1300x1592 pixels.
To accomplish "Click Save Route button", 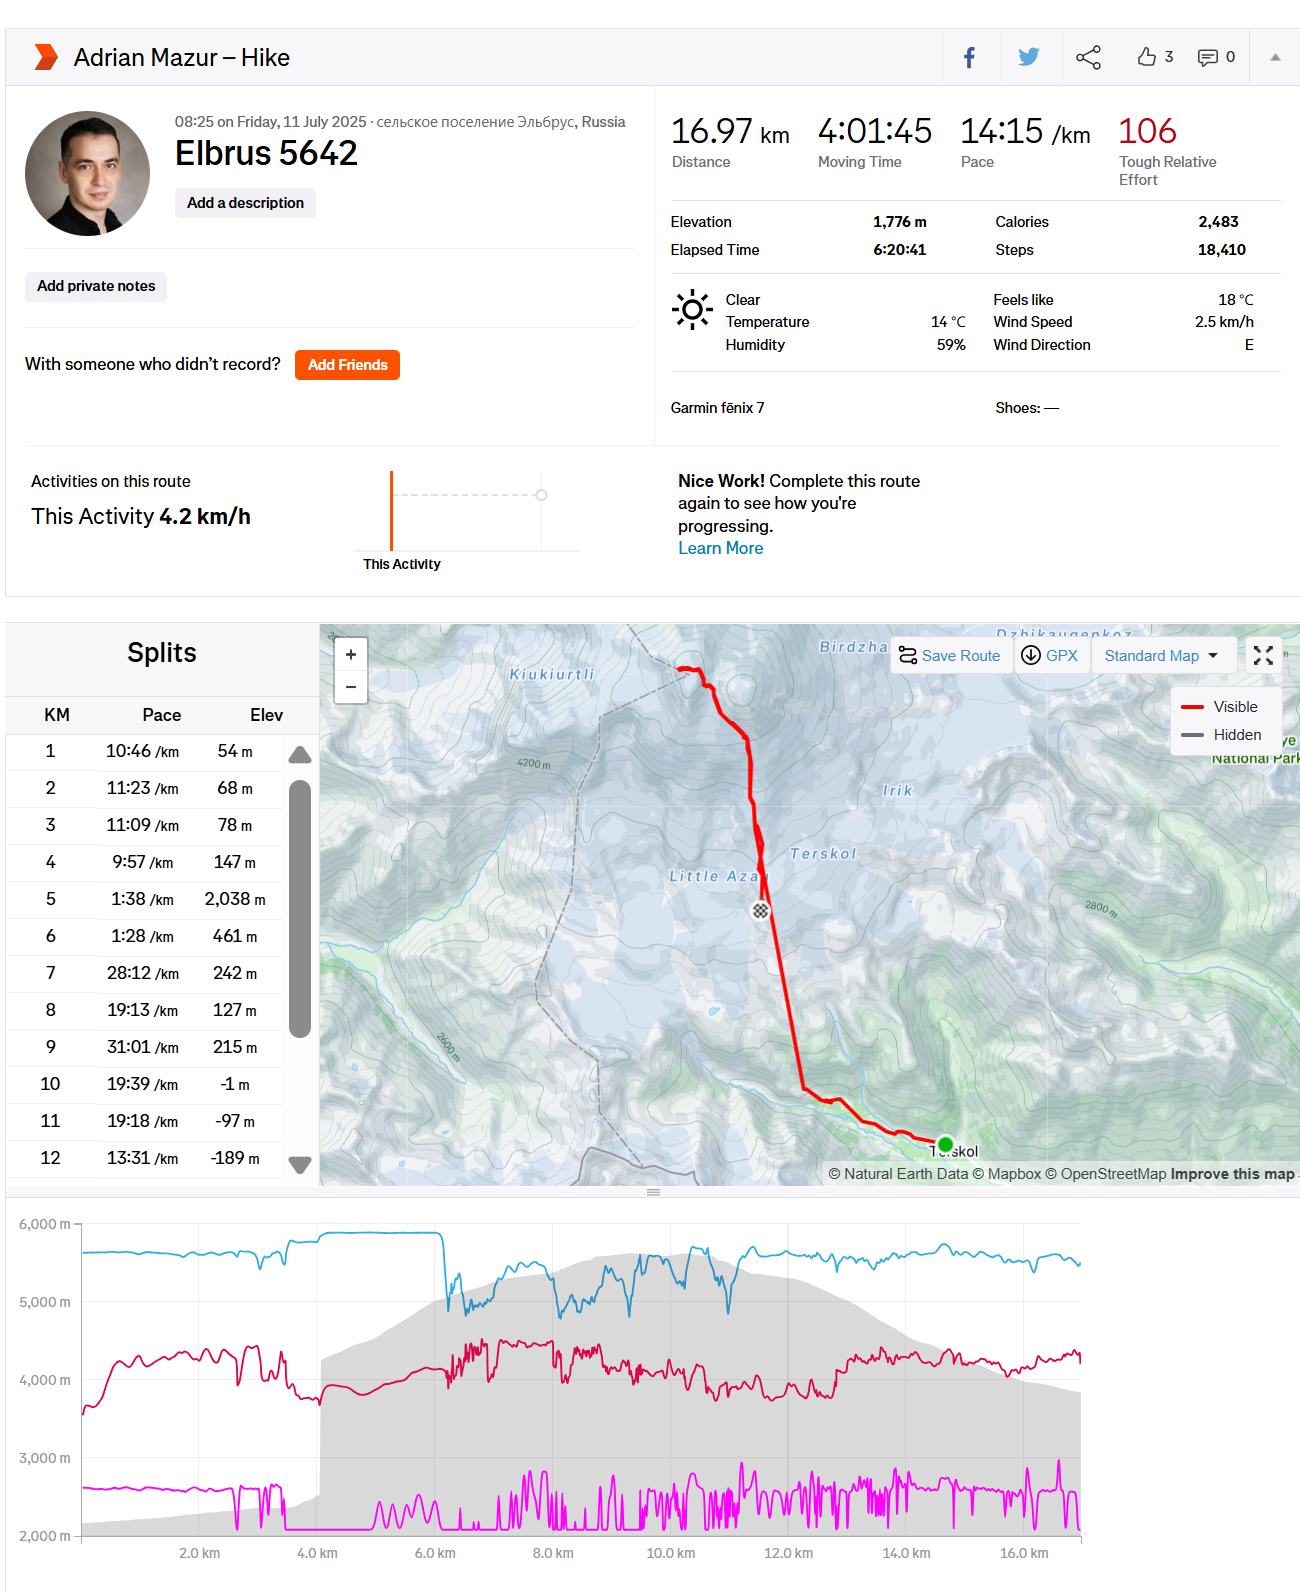I will 950,656.
